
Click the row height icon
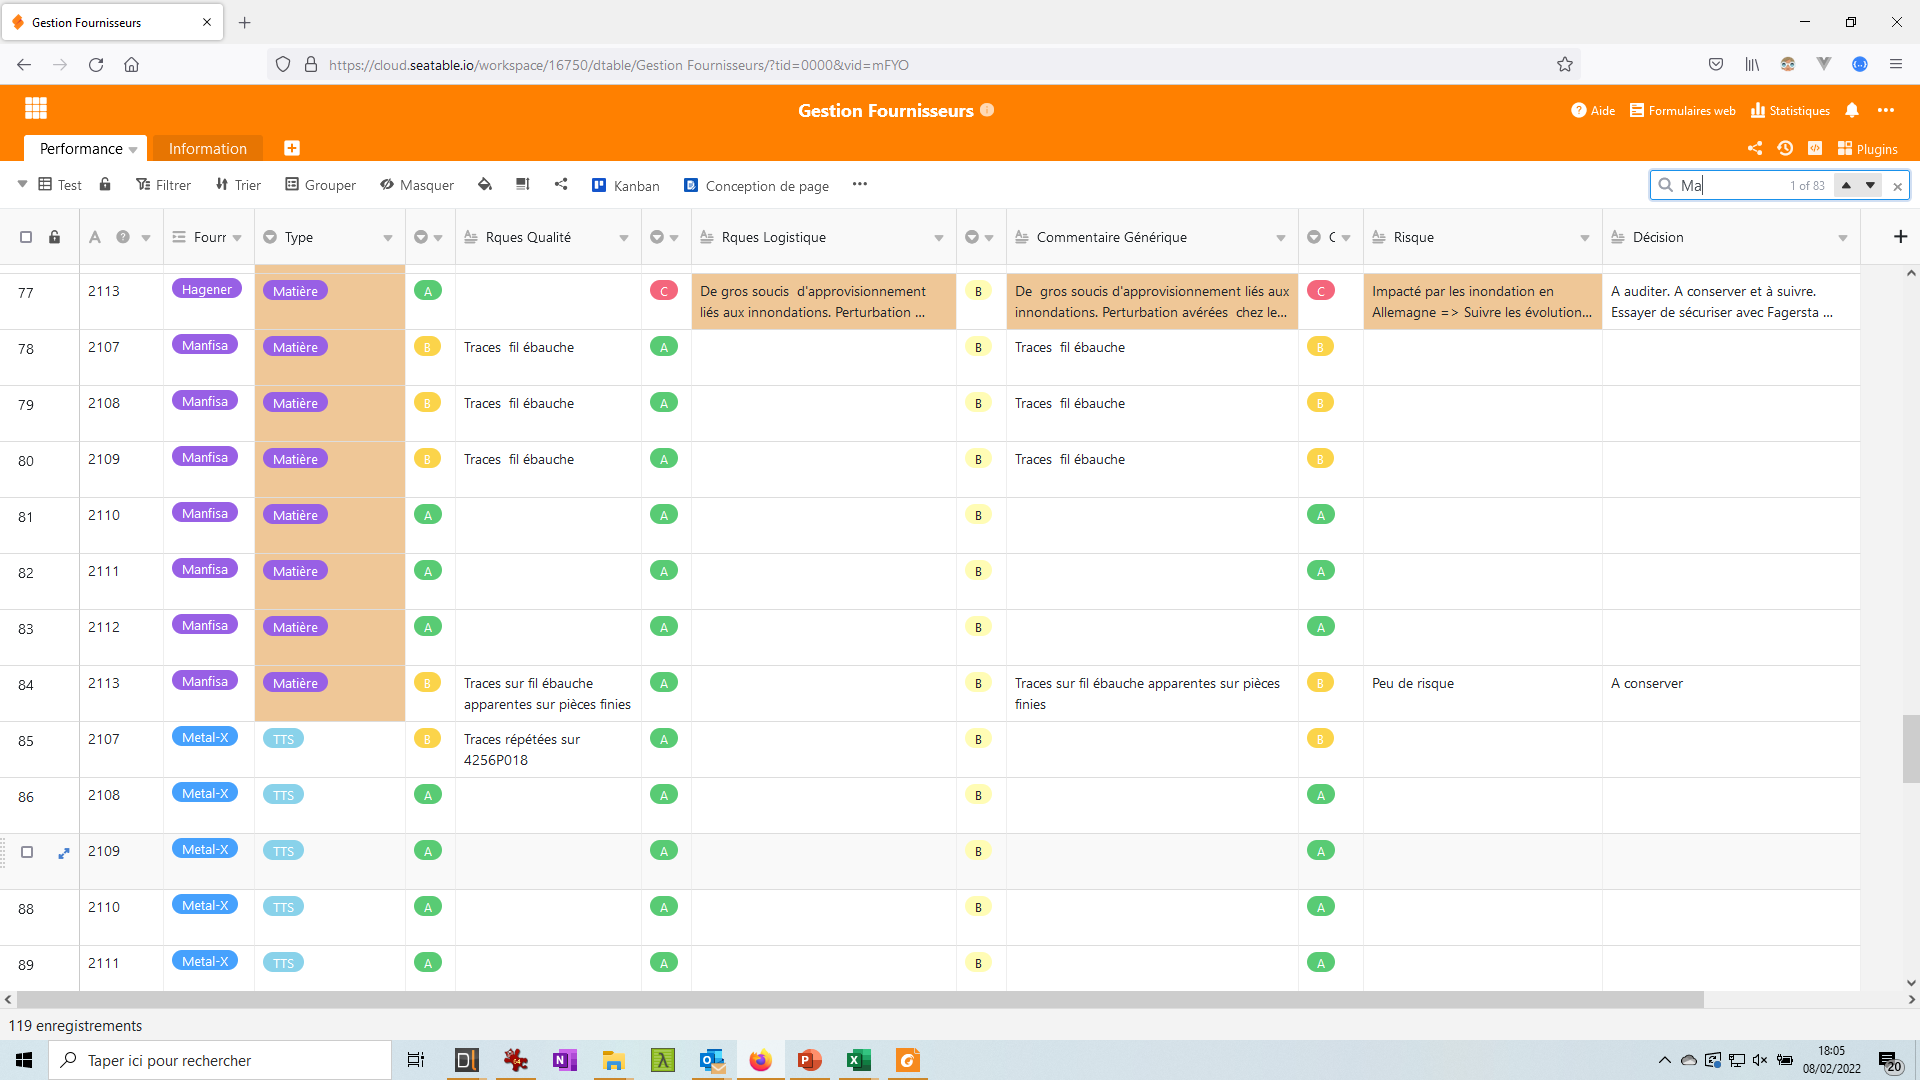(x=522, y=185)
